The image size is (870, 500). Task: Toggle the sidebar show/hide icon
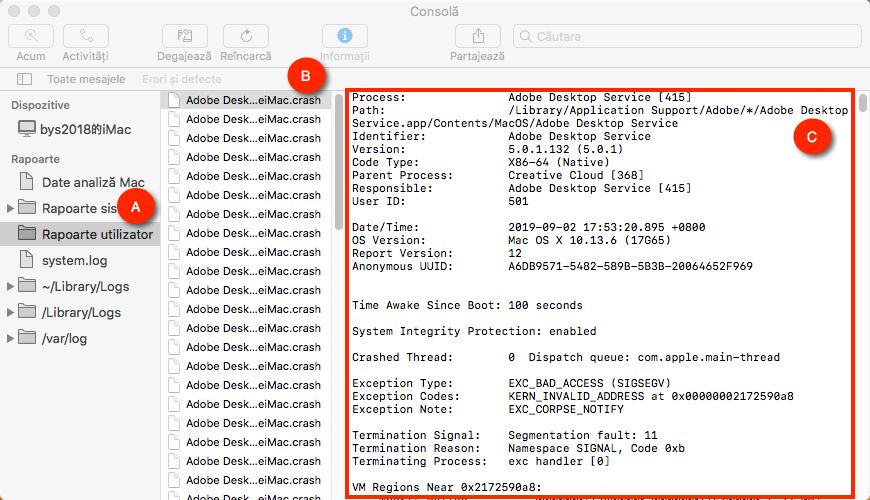pyautogui.click(x=24, y=79)
